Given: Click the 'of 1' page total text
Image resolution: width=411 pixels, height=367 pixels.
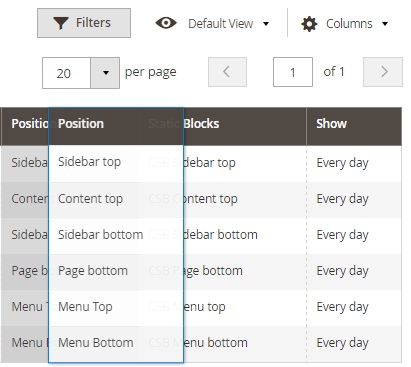Looking at the screenshot, I should click(x=334, y=72).
